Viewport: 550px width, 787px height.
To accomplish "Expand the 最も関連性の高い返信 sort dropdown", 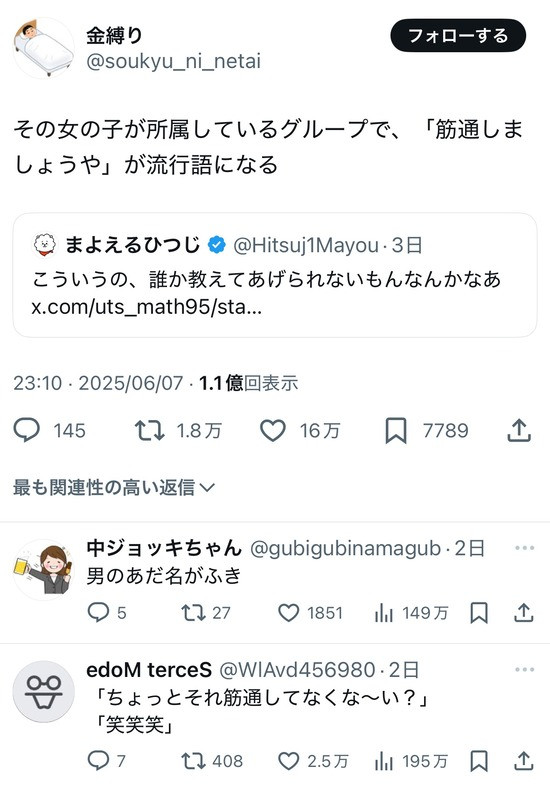I will tap(114, 487).
